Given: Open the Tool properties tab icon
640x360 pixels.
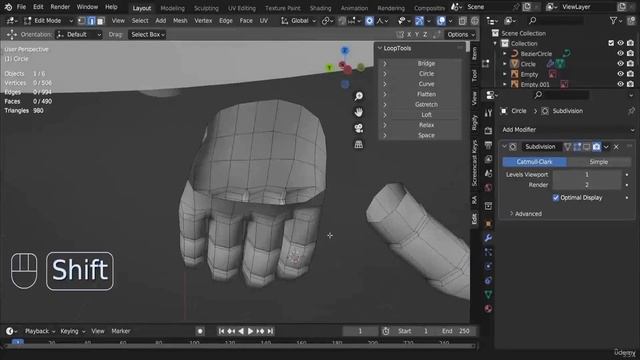Looking at the screenshot, I should 488,113.
